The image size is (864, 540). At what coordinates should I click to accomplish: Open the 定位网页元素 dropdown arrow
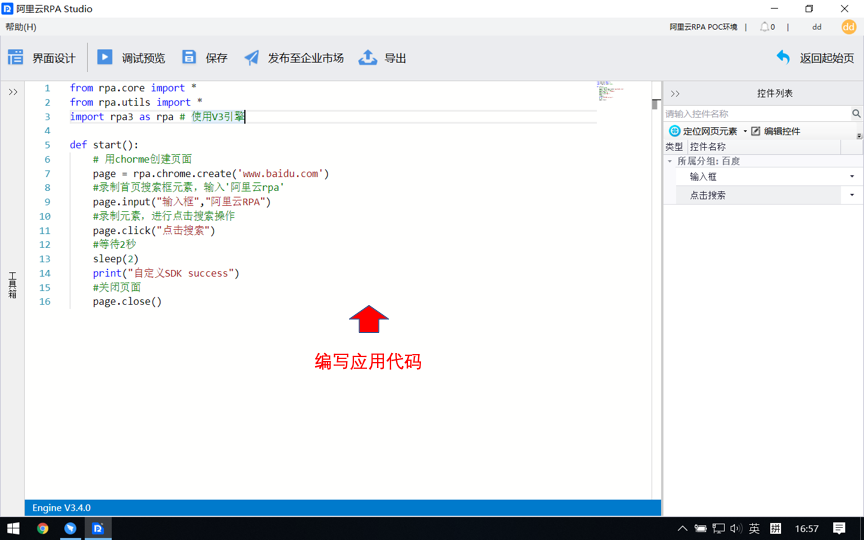pos(745,131)
